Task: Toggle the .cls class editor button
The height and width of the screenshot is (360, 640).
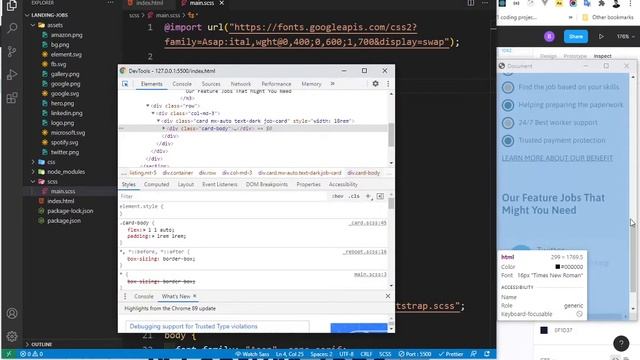Action: coord(354,196)
